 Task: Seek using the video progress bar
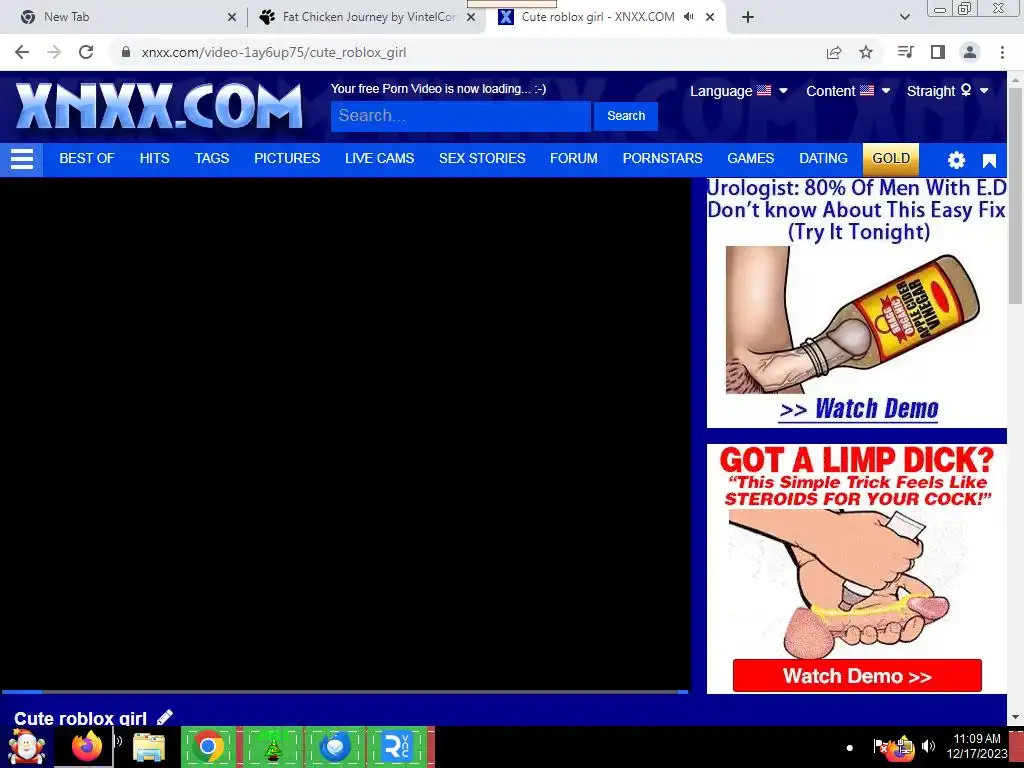(x=345, y=692)
